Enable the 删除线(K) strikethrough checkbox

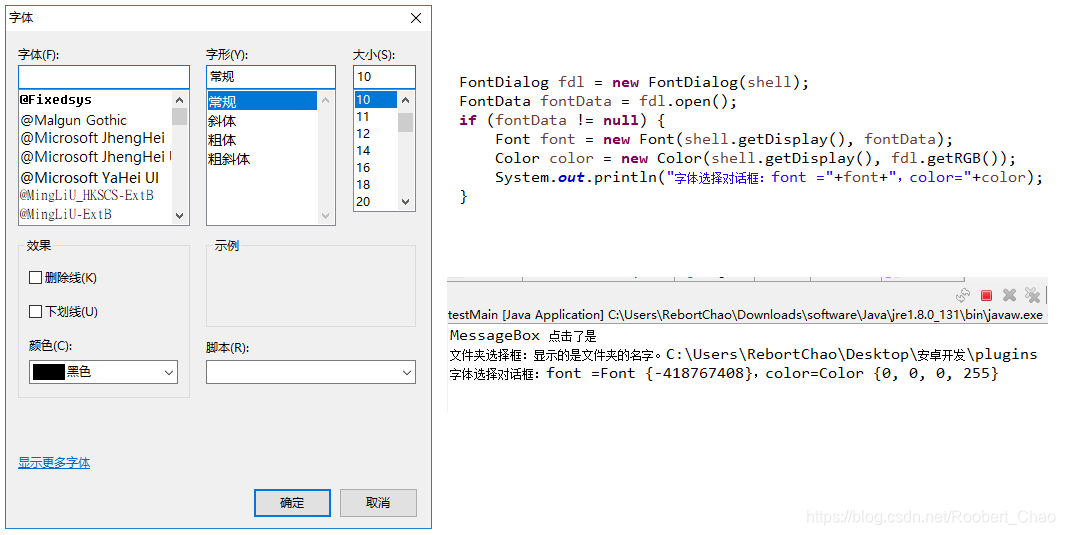tap(36, 277)
